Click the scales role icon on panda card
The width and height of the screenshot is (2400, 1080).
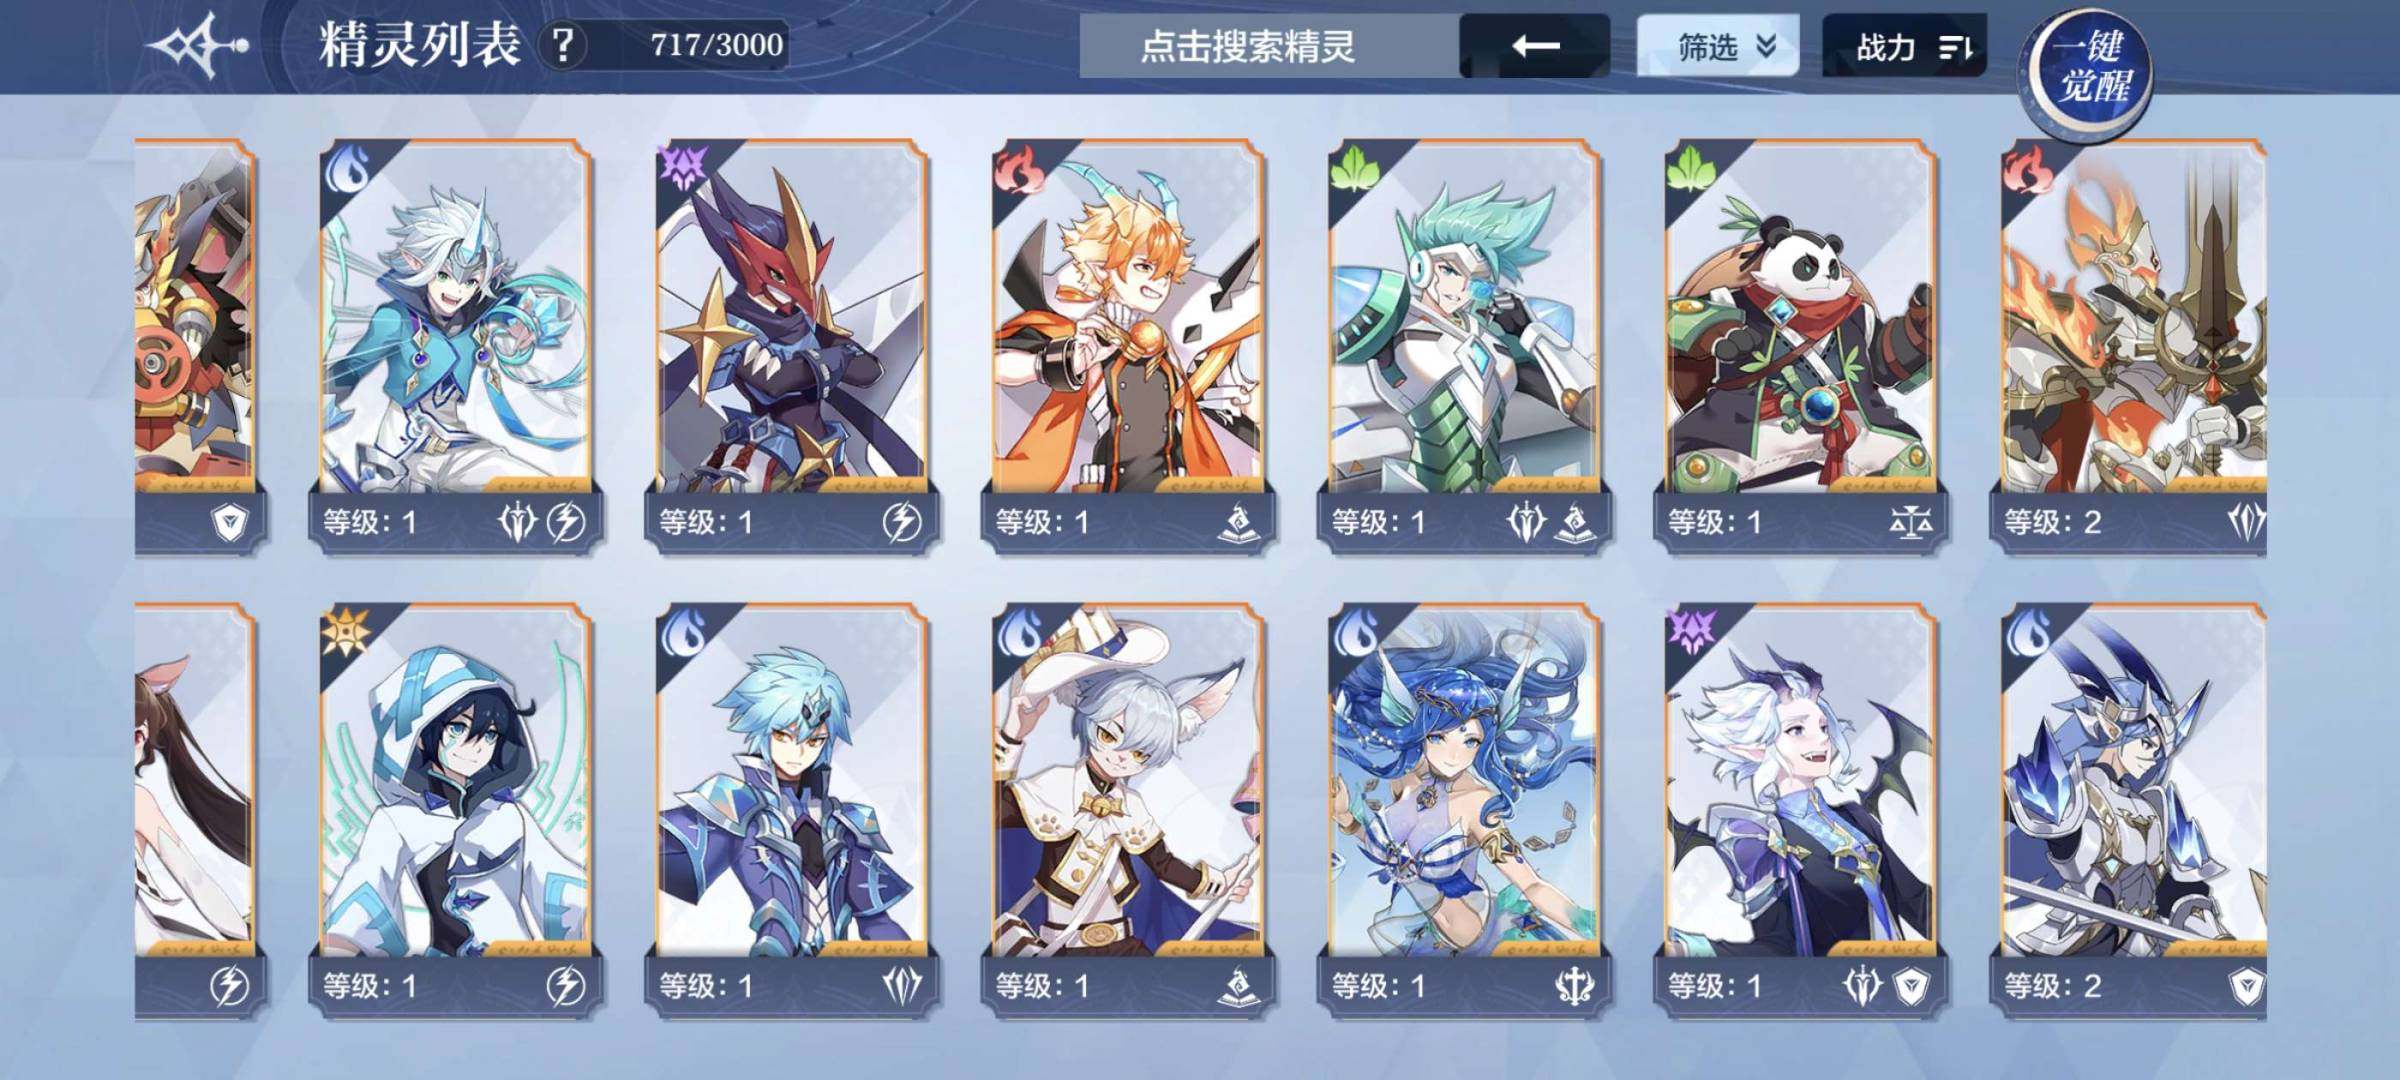coord(1910,522)
